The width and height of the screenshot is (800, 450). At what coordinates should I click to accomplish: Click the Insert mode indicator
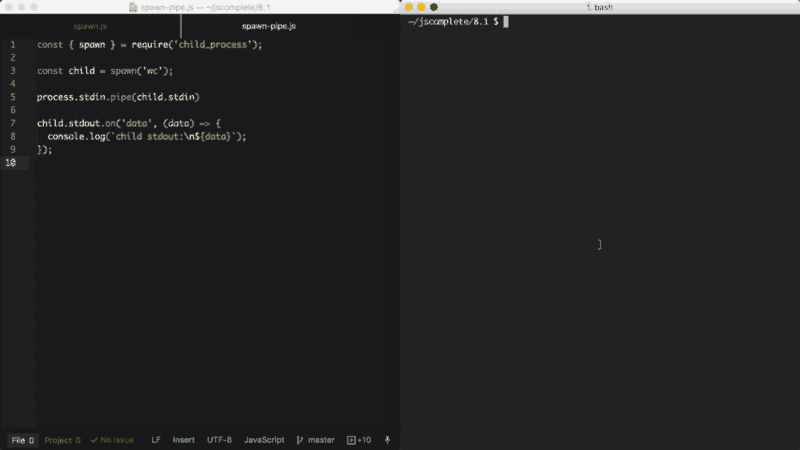click(x=183, y=440)
